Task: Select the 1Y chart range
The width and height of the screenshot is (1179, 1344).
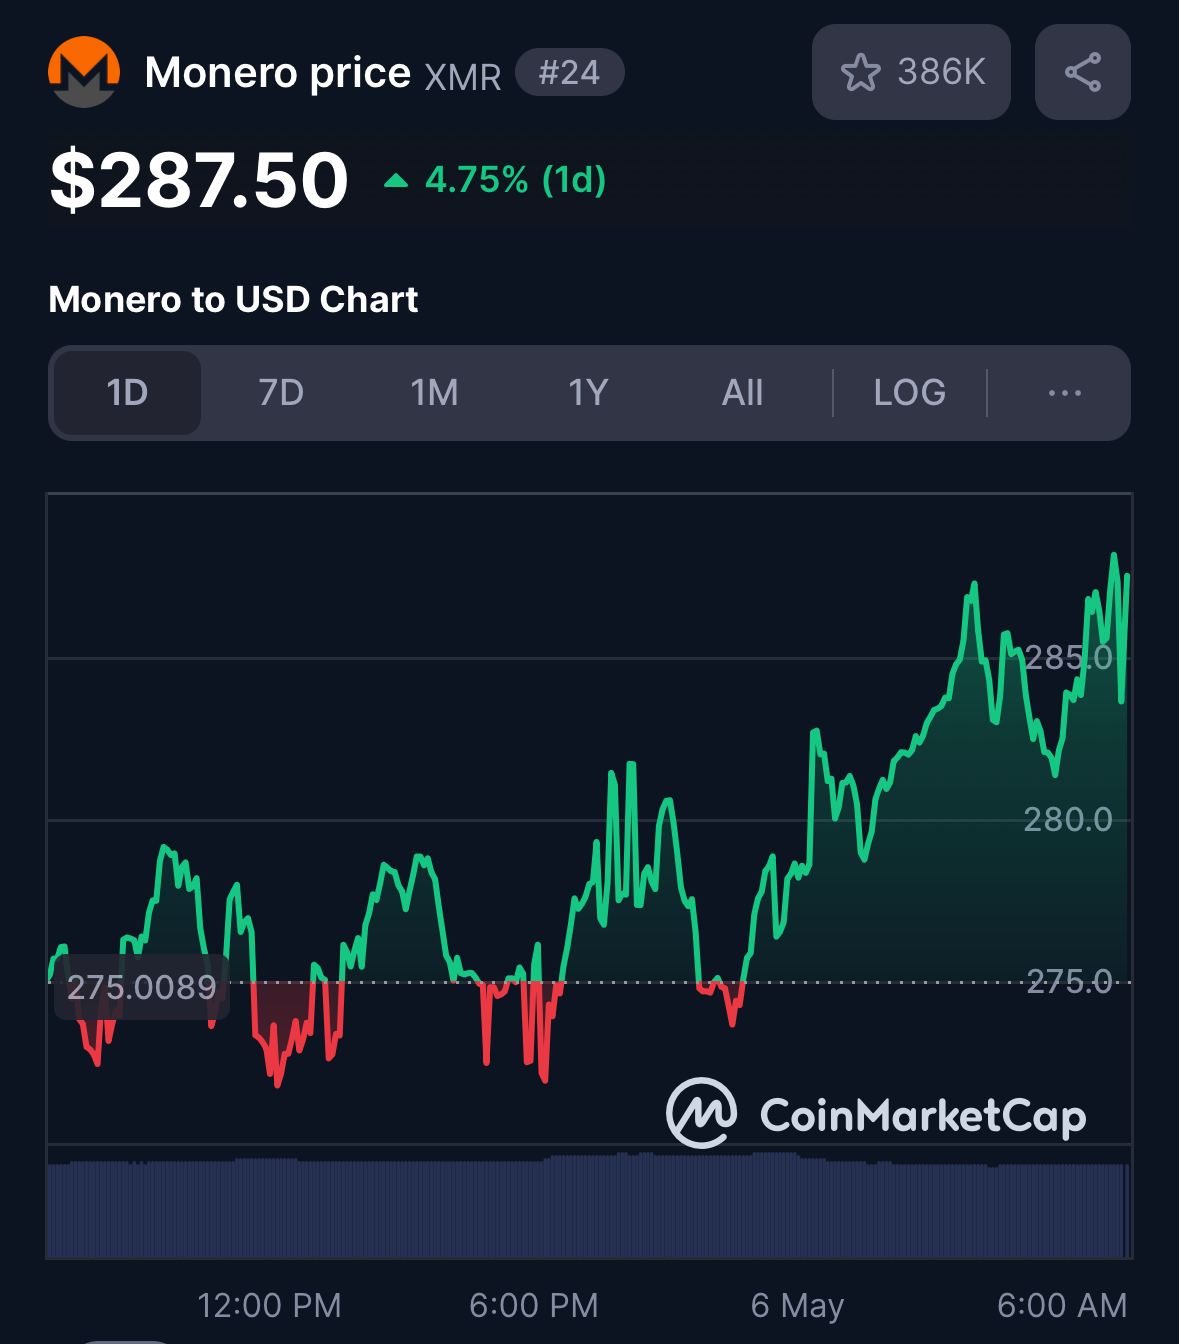Action: point(588,393)
